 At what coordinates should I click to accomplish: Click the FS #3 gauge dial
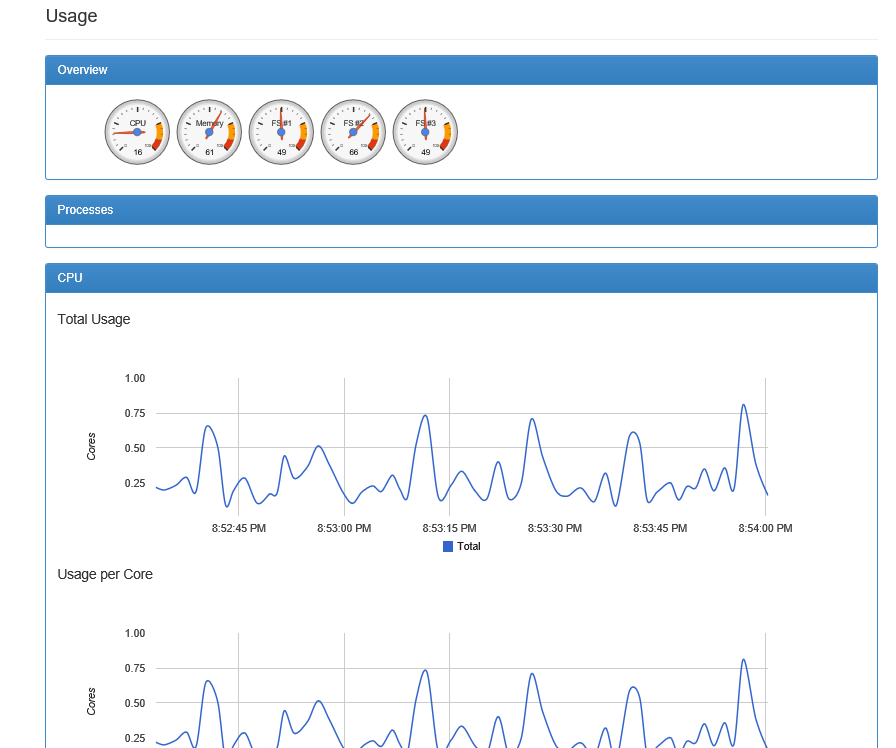pyautogui.click(x=425, y=132)
